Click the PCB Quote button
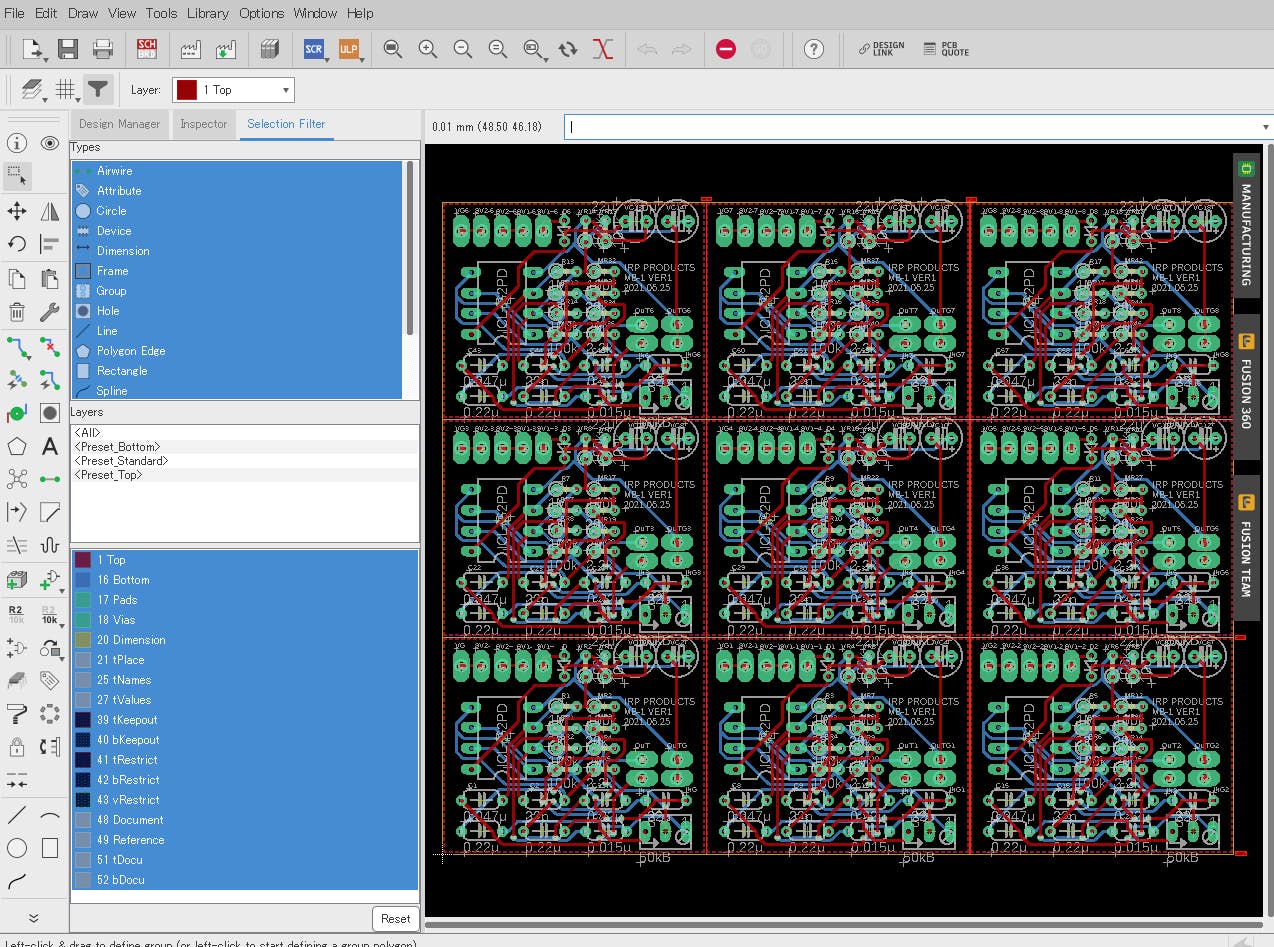Image resolution: width=1274 pixels, height=947 pixels. click(x=945, y=49)
